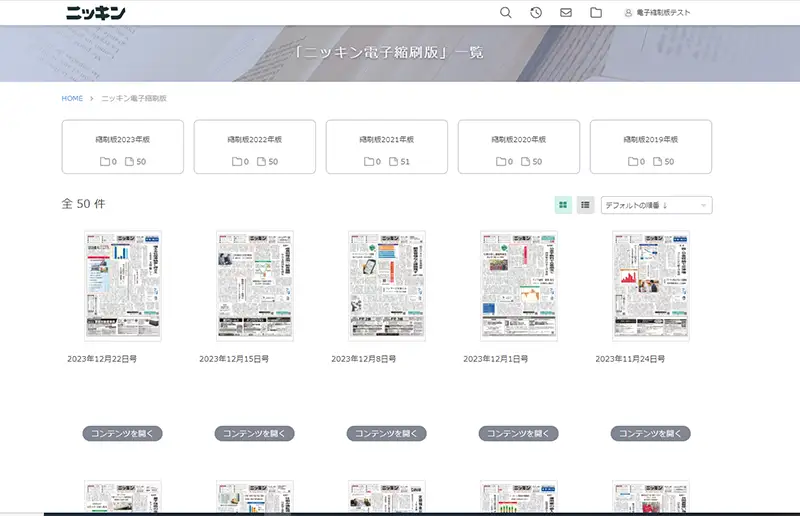Switch to grid view
Image resolution: width=800 pixels, height=516 pixels.
point(563,205)
